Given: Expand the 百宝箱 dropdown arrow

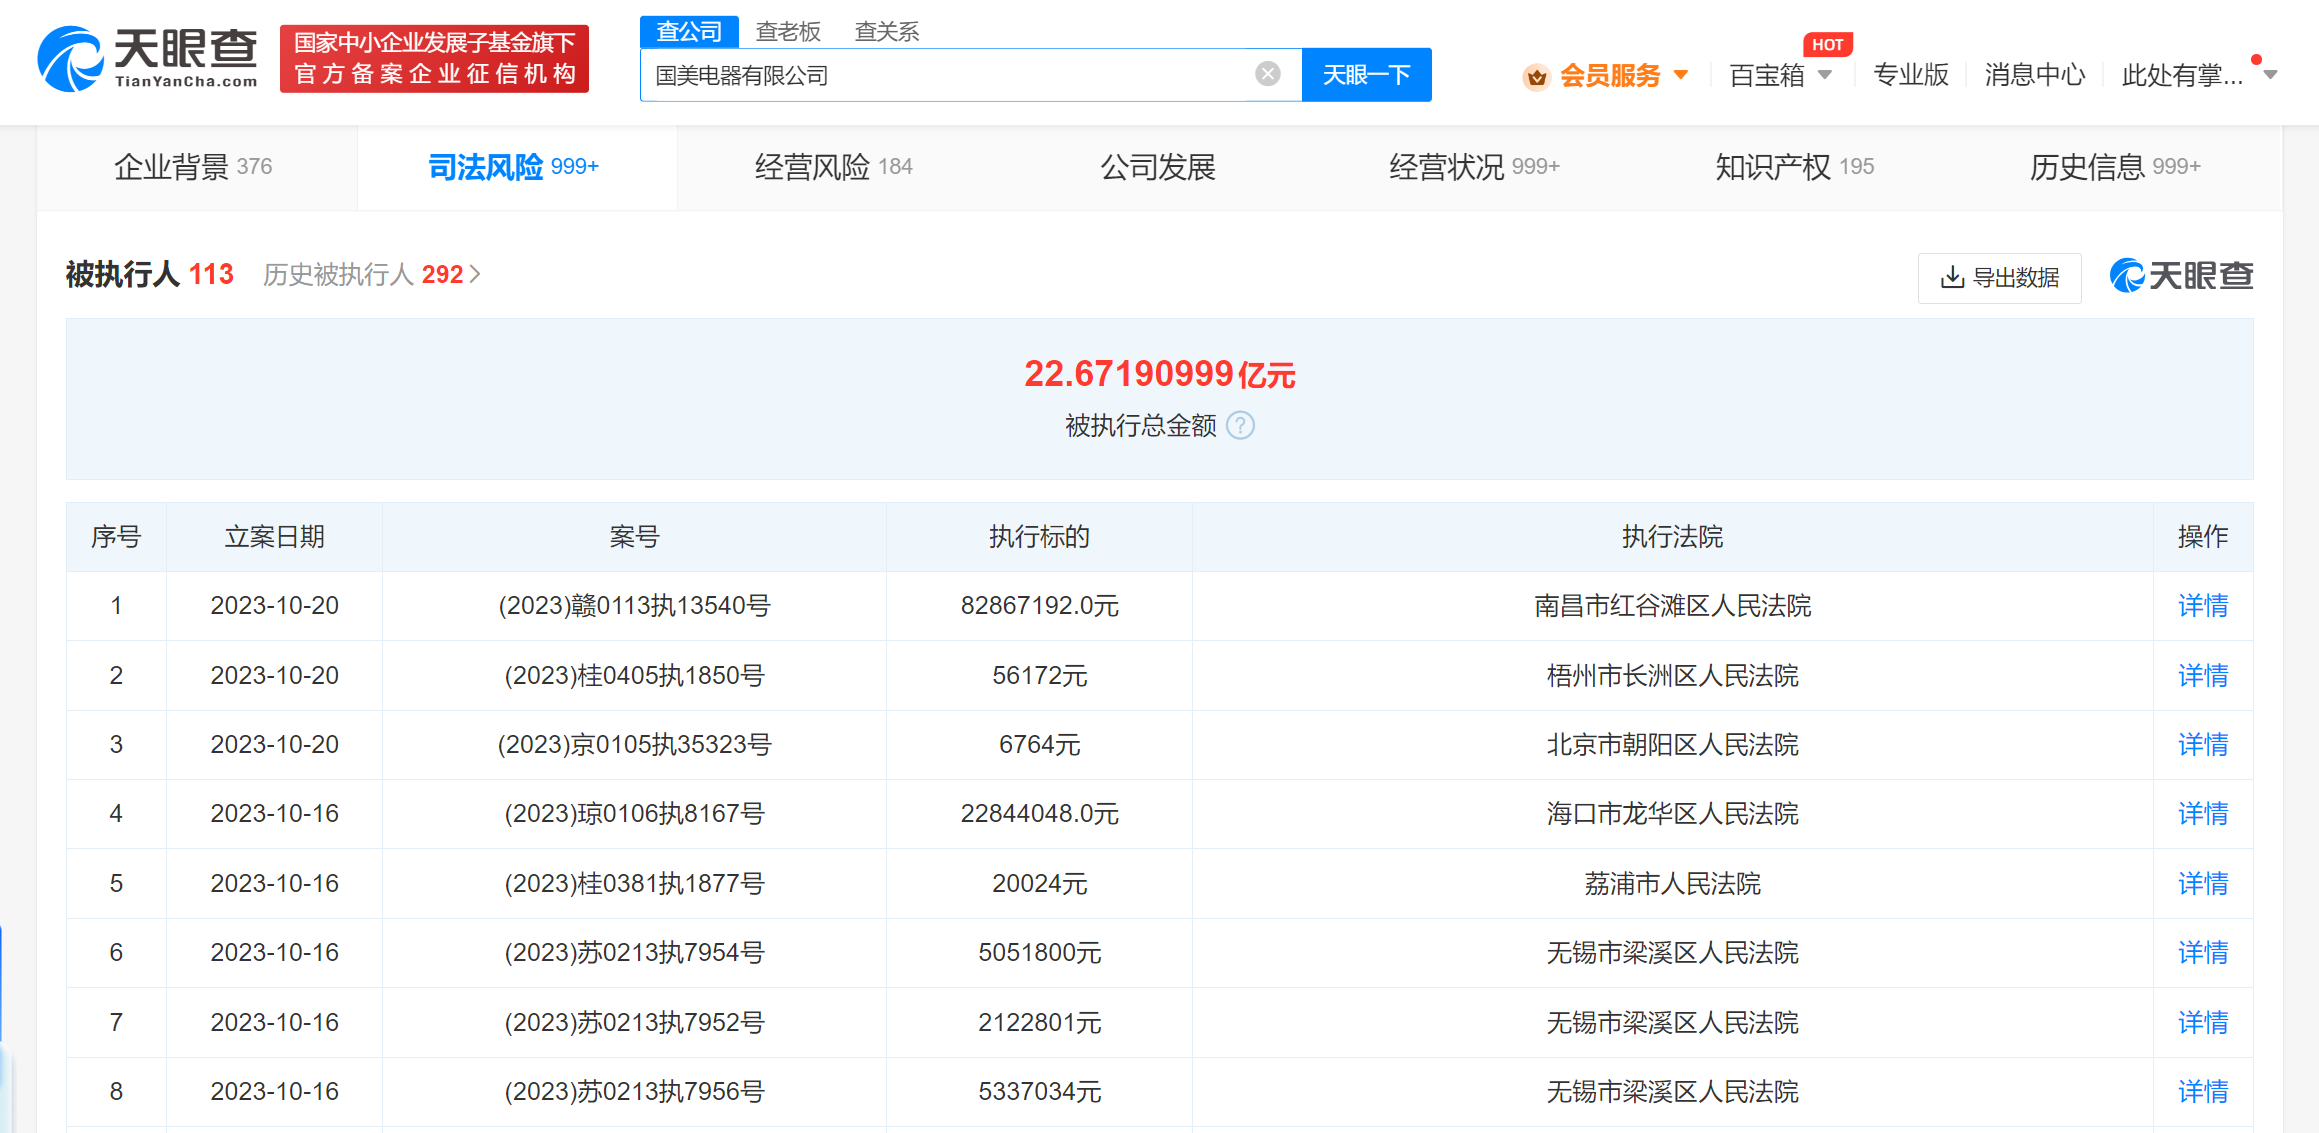Looking at the screenshot, I should [1825, 75].
